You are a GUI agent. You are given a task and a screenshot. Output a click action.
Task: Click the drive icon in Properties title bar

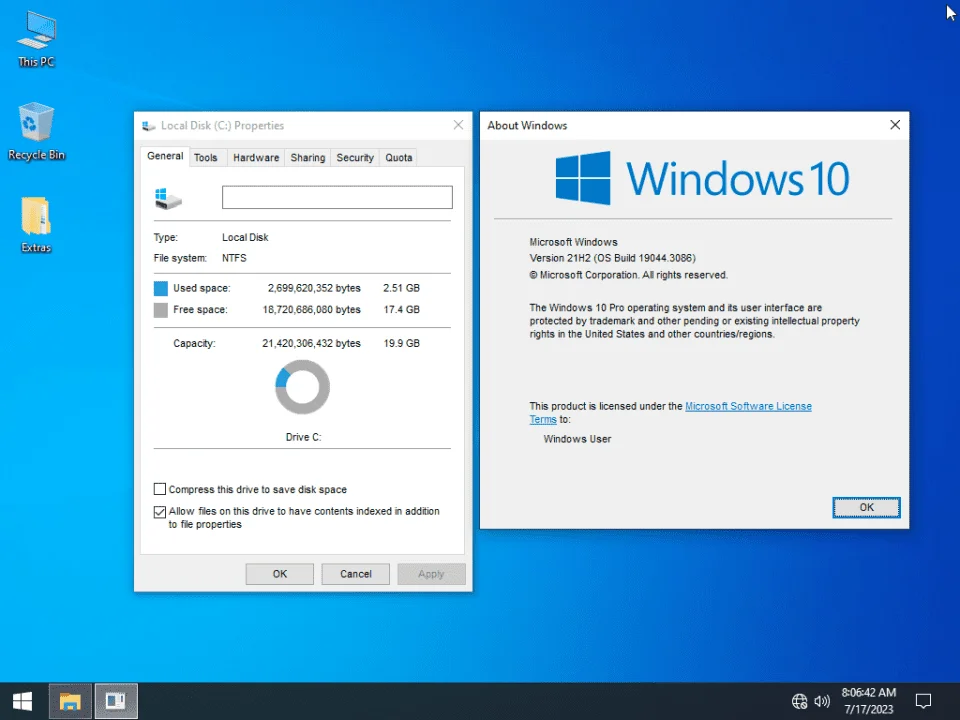(x=148, y=126)
